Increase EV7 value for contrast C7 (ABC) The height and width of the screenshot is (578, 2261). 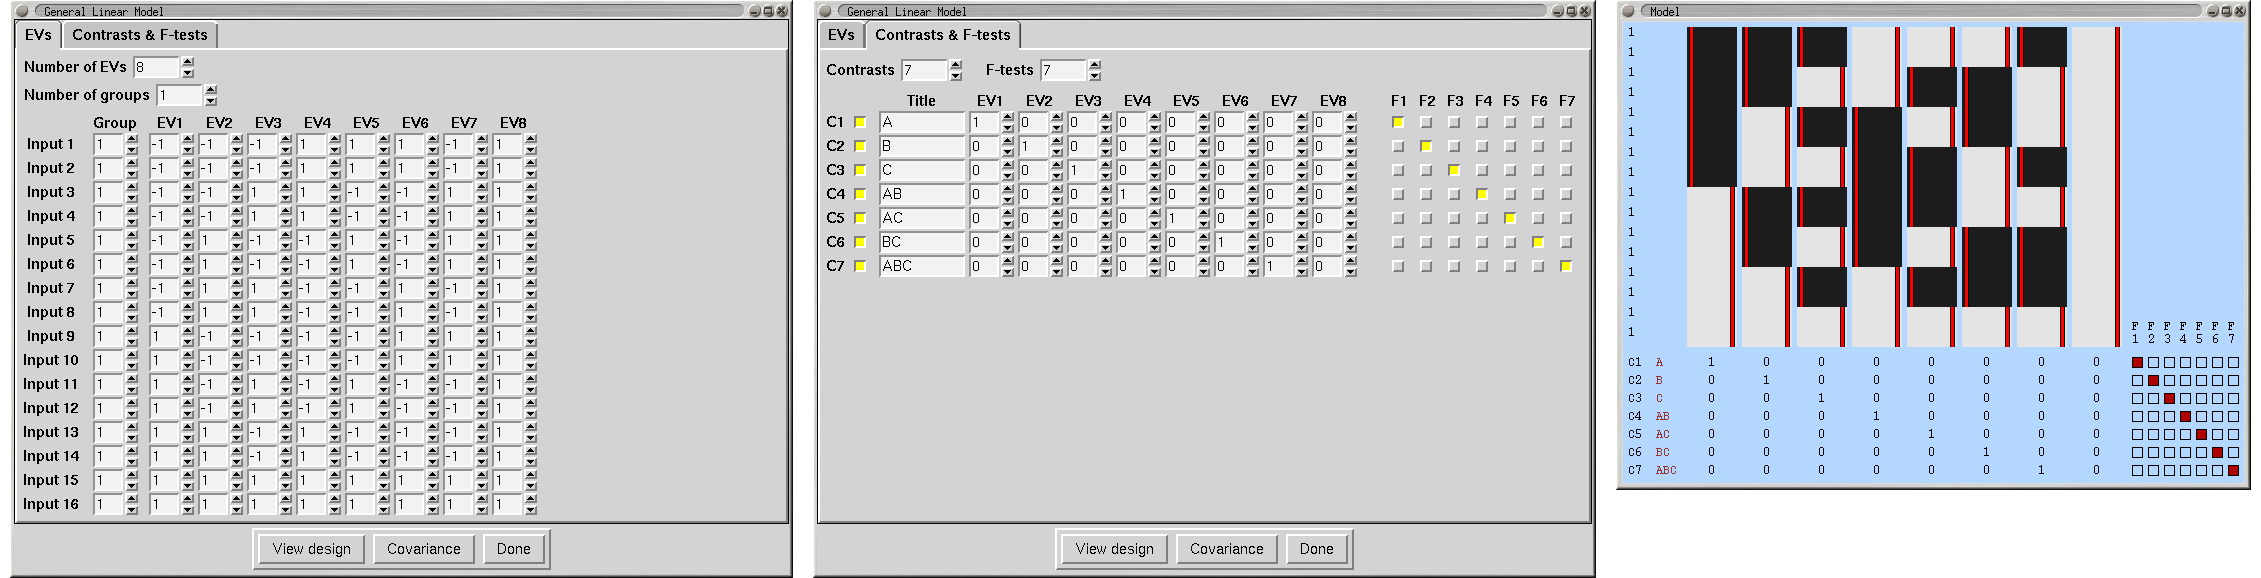point(1301,261)
